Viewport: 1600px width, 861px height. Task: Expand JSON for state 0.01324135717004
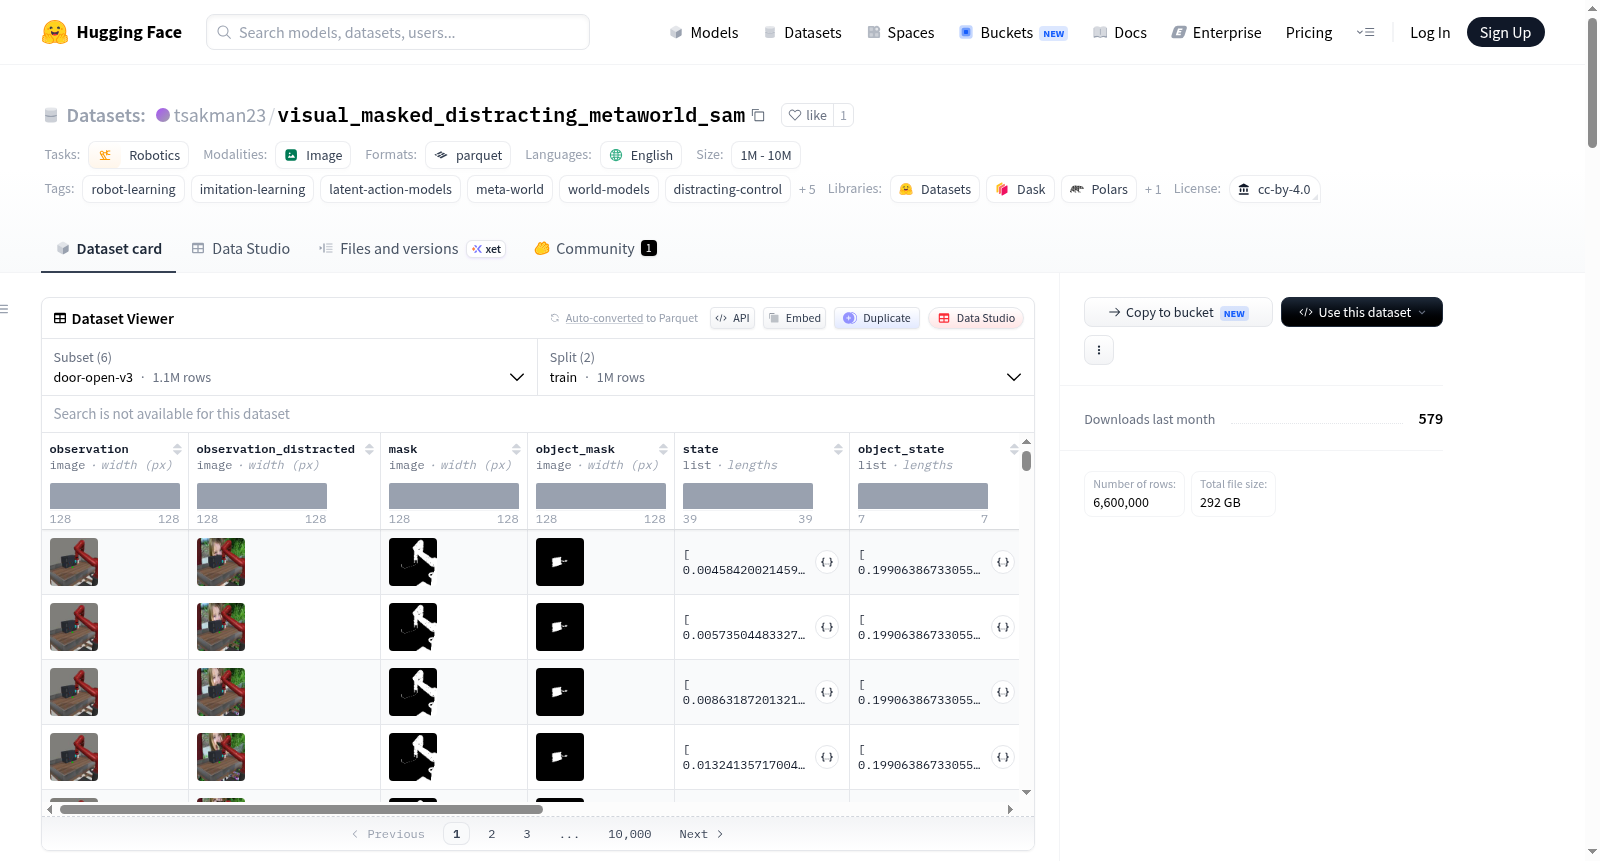point(827,757)
